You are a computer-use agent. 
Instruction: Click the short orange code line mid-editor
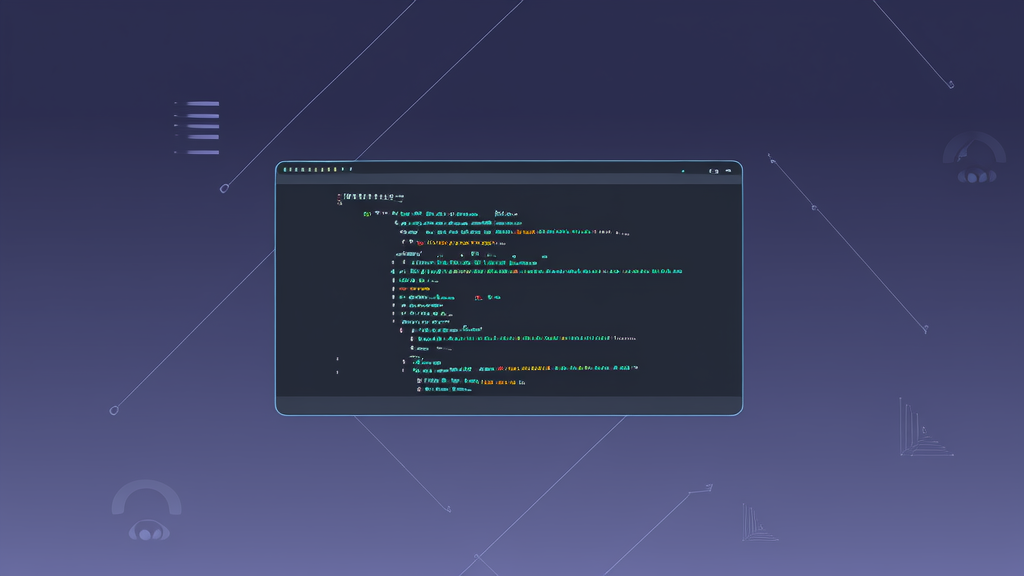click(415, 289)
